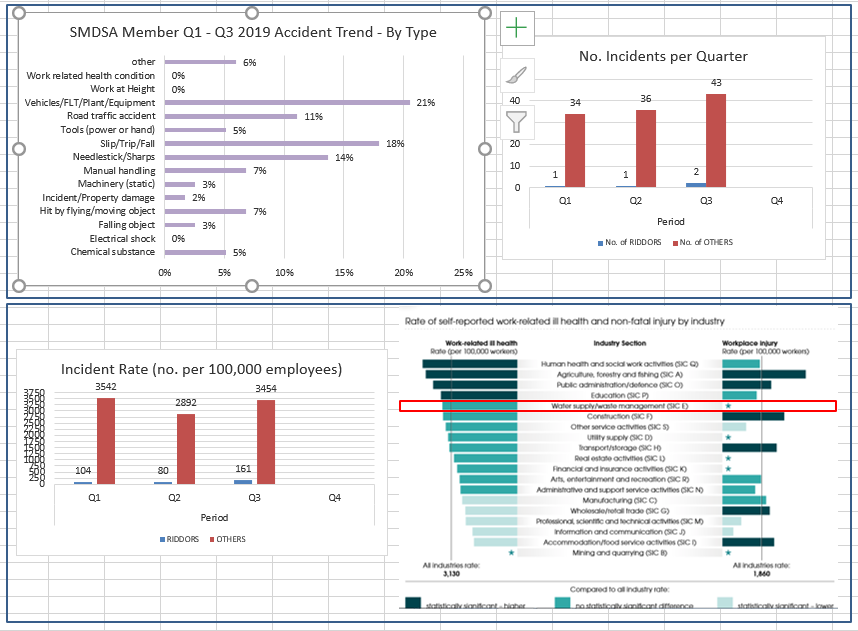
Task: Click top-left resize handle of Accident Trend chart
Action: pos(17,12)
